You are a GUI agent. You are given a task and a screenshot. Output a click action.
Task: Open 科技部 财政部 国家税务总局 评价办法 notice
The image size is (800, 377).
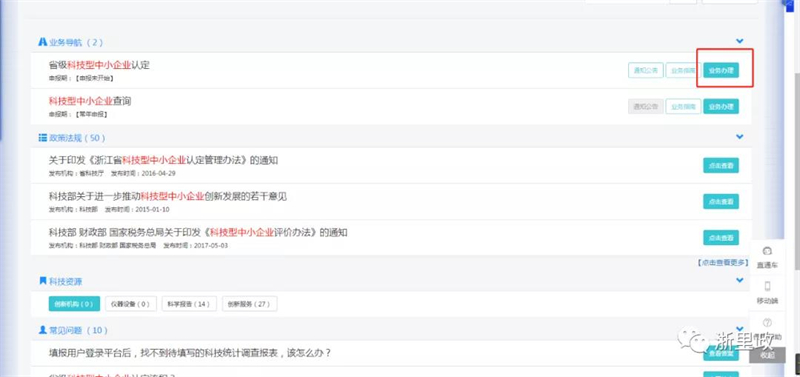[x=198, y=233]
